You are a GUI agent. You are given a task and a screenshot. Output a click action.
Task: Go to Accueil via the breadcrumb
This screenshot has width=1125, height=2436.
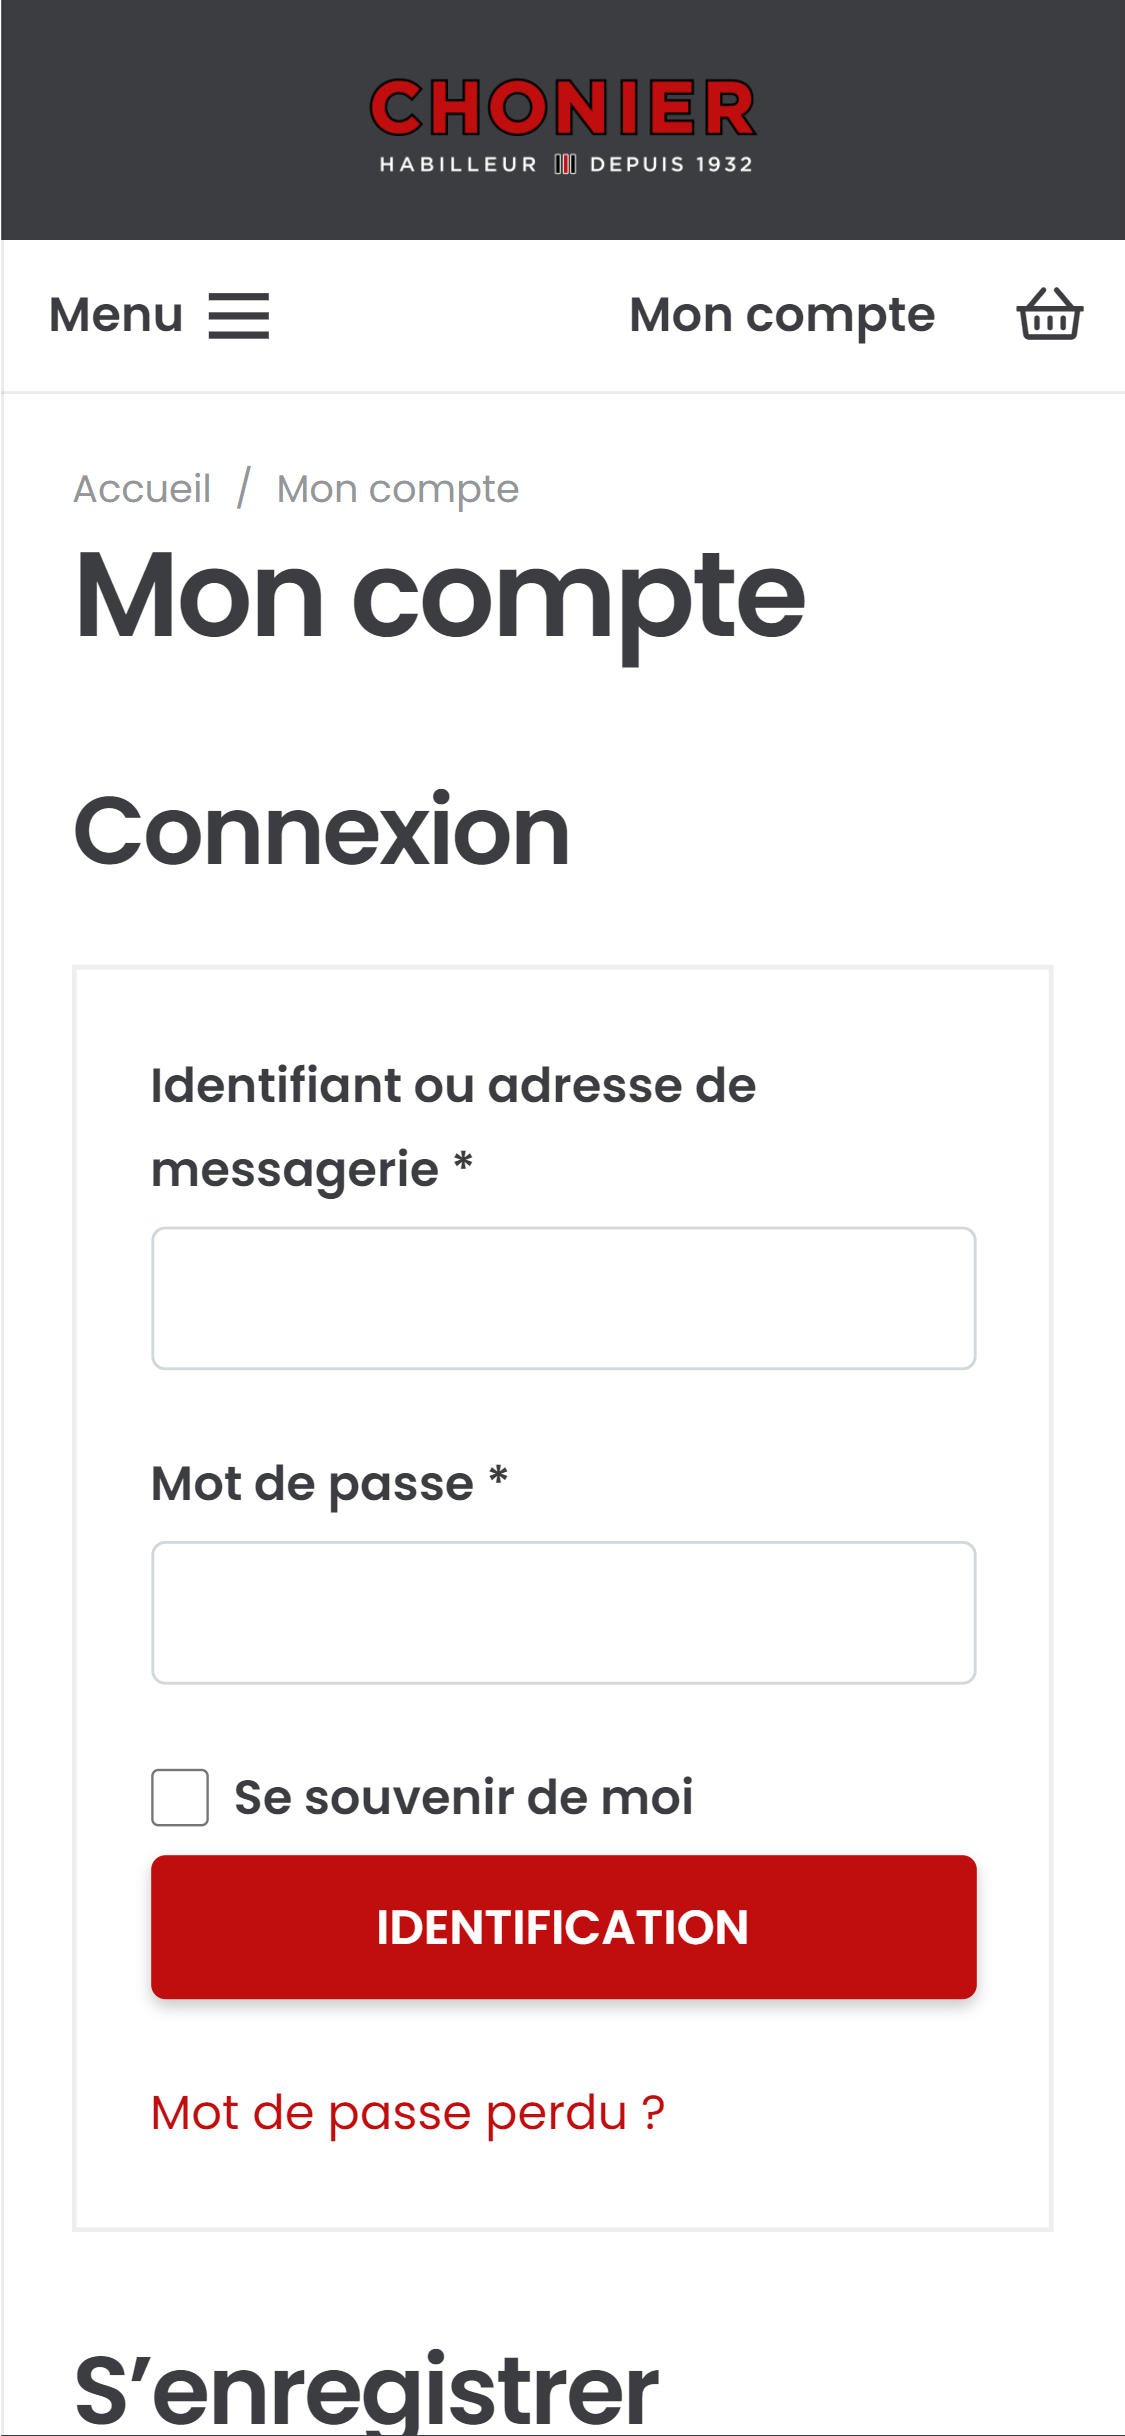(x=142, y=489)
